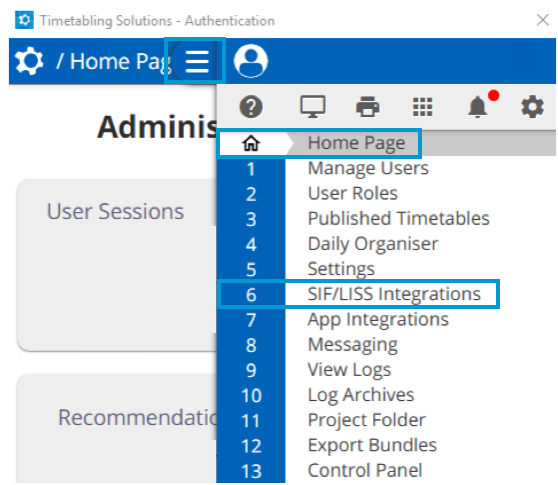The image size is (558, 485).
Task: Open the apps grid icon
Action: pos(422,107)
